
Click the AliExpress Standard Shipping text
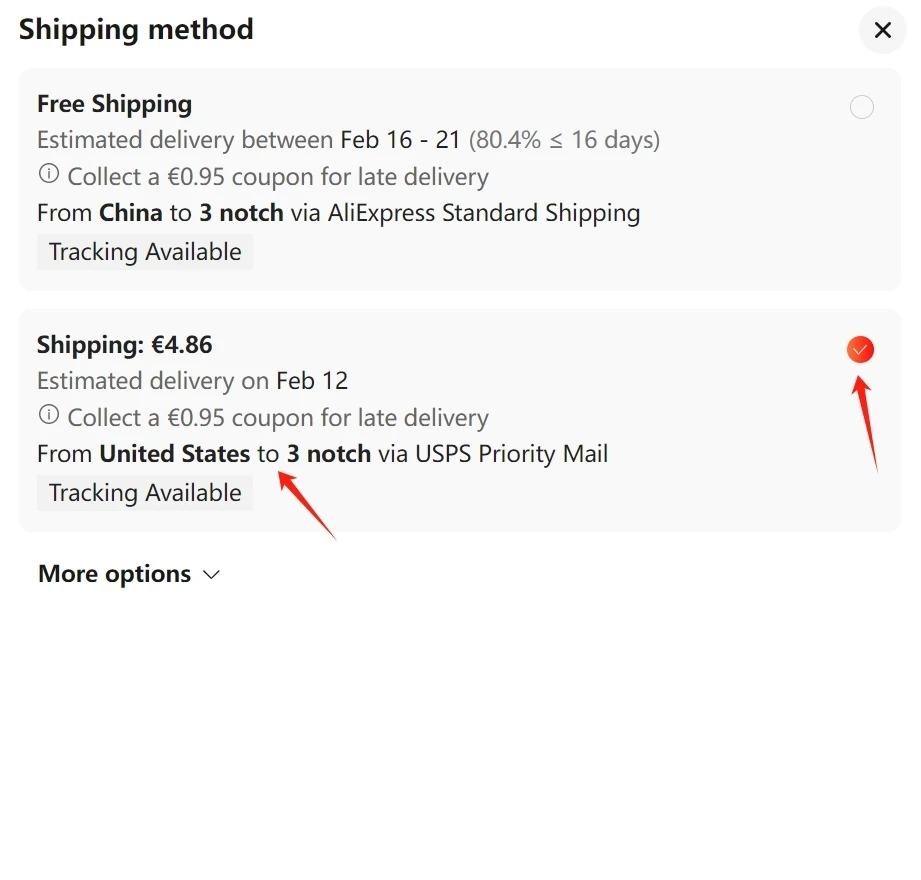(484, 213)
